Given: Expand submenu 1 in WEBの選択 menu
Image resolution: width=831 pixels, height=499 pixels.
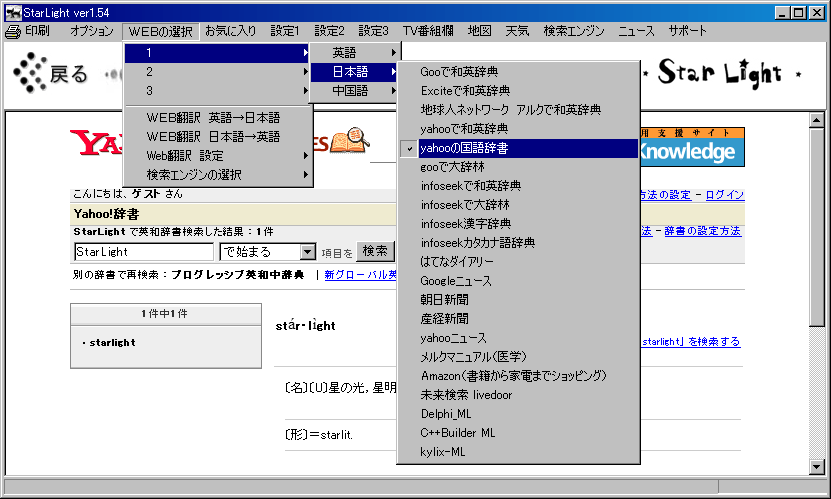Looking at the screenshot, I should 217,53.
